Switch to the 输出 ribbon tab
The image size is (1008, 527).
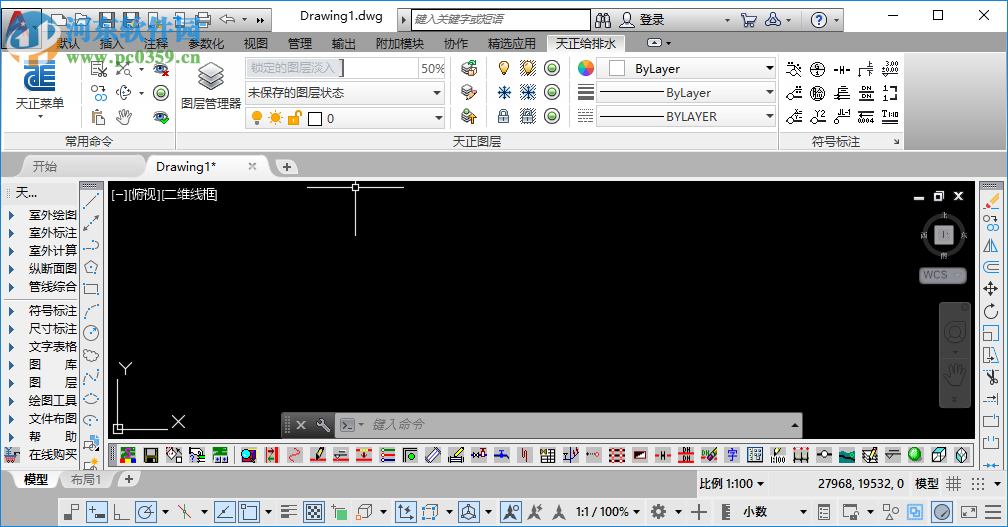[x=343, y=43]
